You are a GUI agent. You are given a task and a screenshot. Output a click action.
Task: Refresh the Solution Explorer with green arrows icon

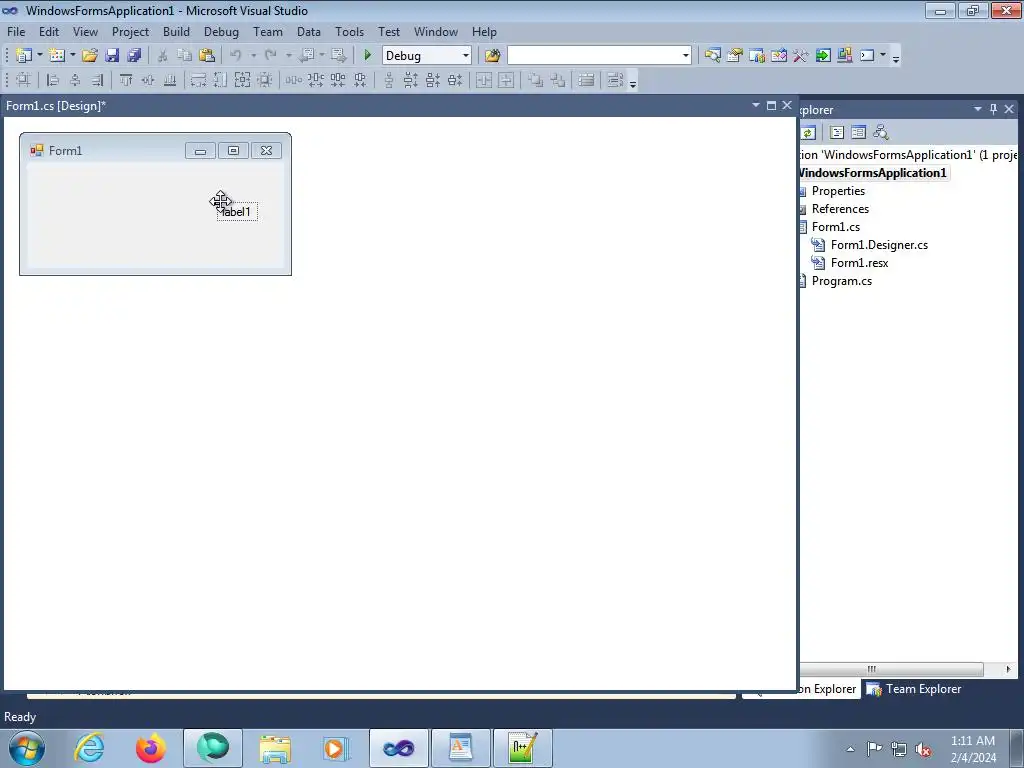point(808,133)
